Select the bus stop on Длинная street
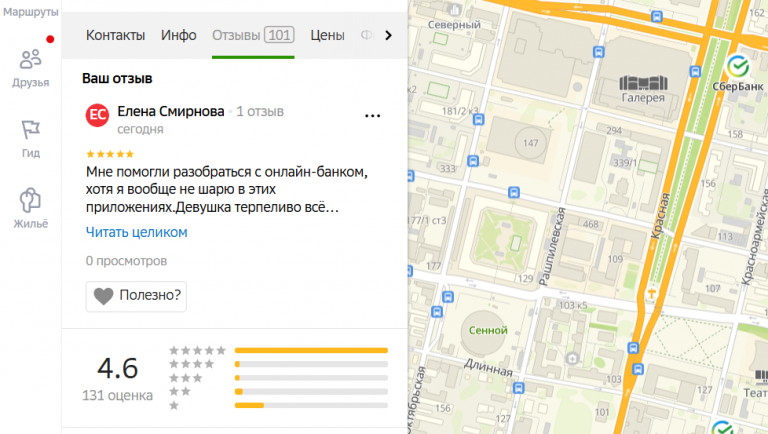 pos(519,388)
